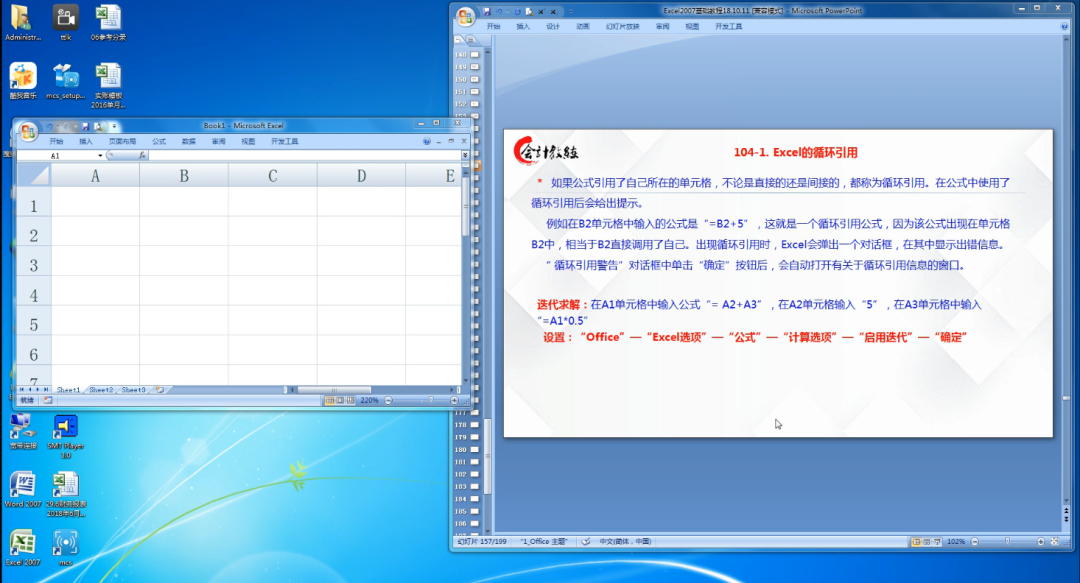
Task: Click the Excel horizontal scrollbar
Action: click(x=334, y=390)
